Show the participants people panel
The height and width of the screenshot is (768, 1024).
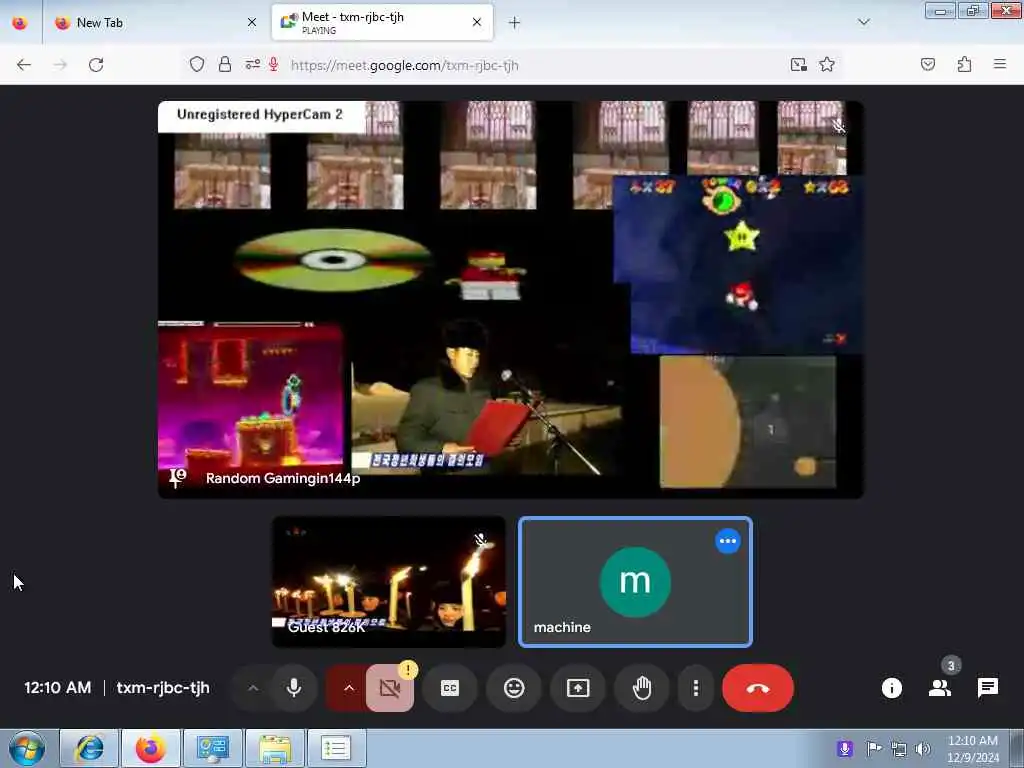coord(940,688)
